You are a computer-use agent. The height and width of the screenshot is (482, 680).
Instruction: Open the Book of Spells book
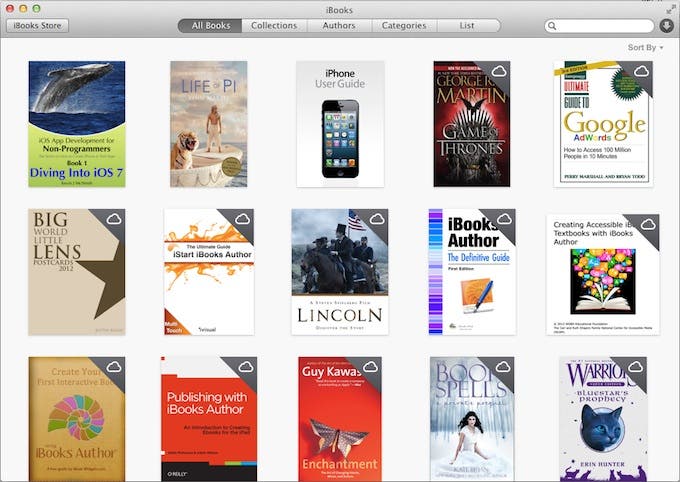[x=472, y=419]
